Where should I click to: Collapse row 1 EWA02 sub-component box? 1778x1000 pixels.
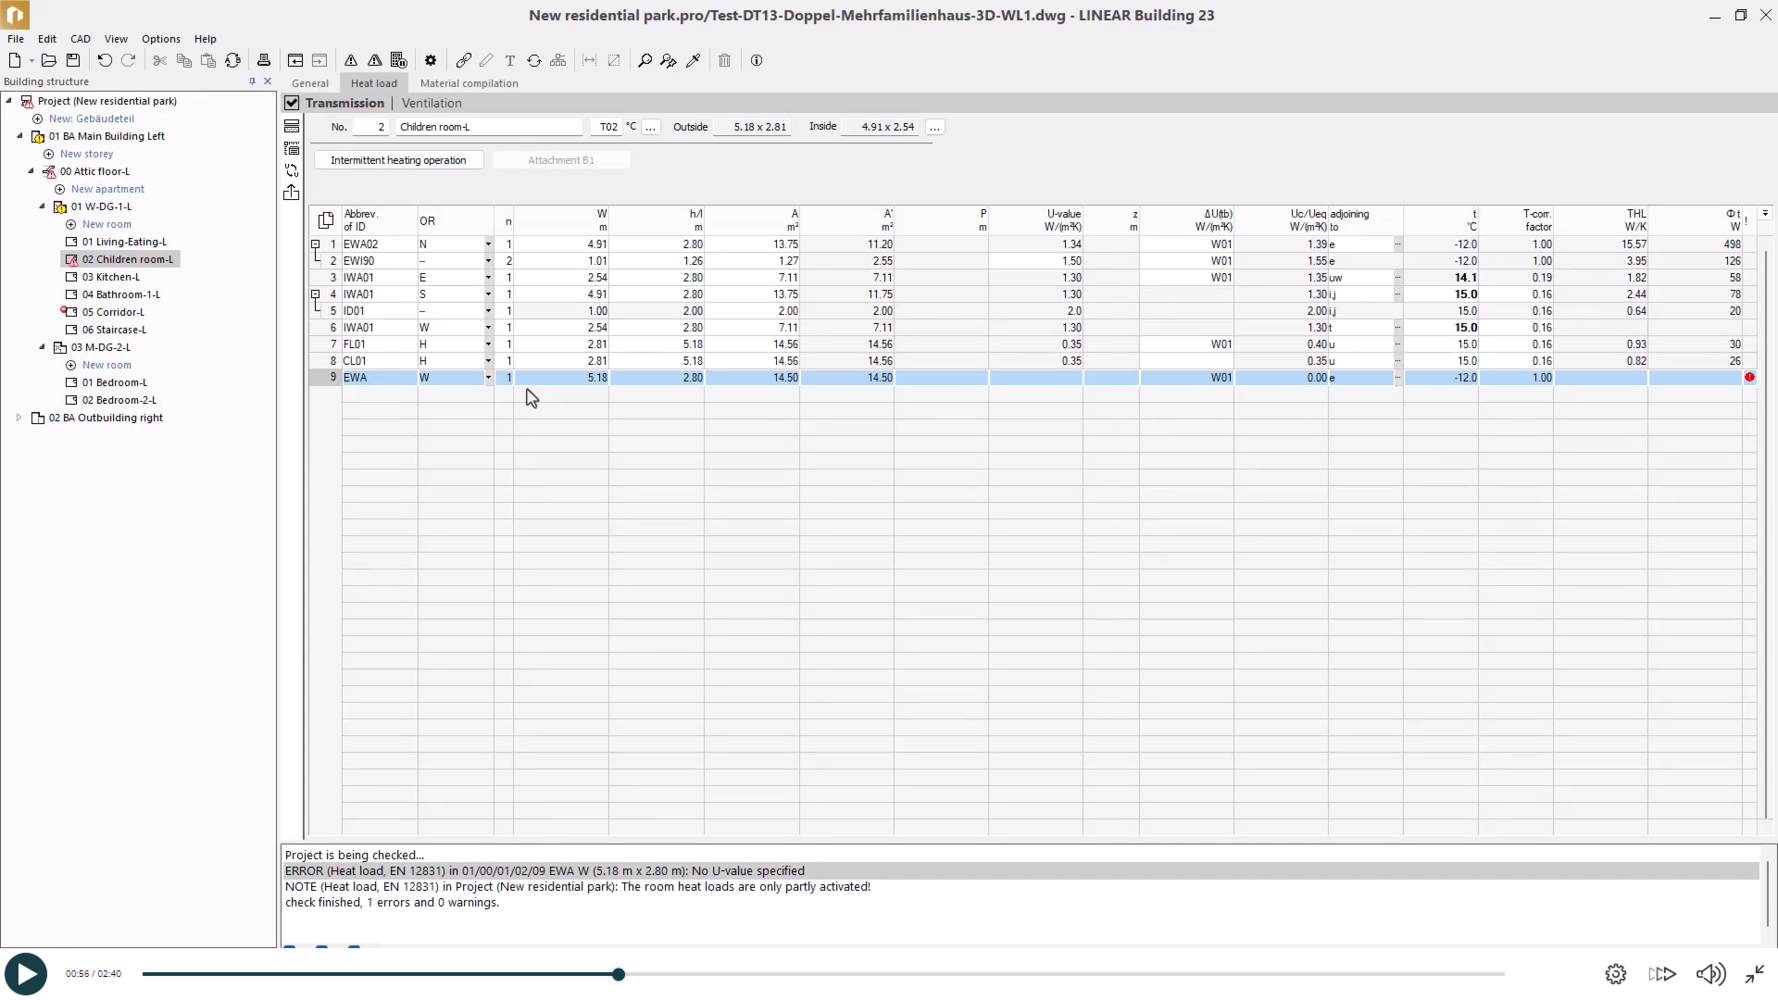point(315,244)
